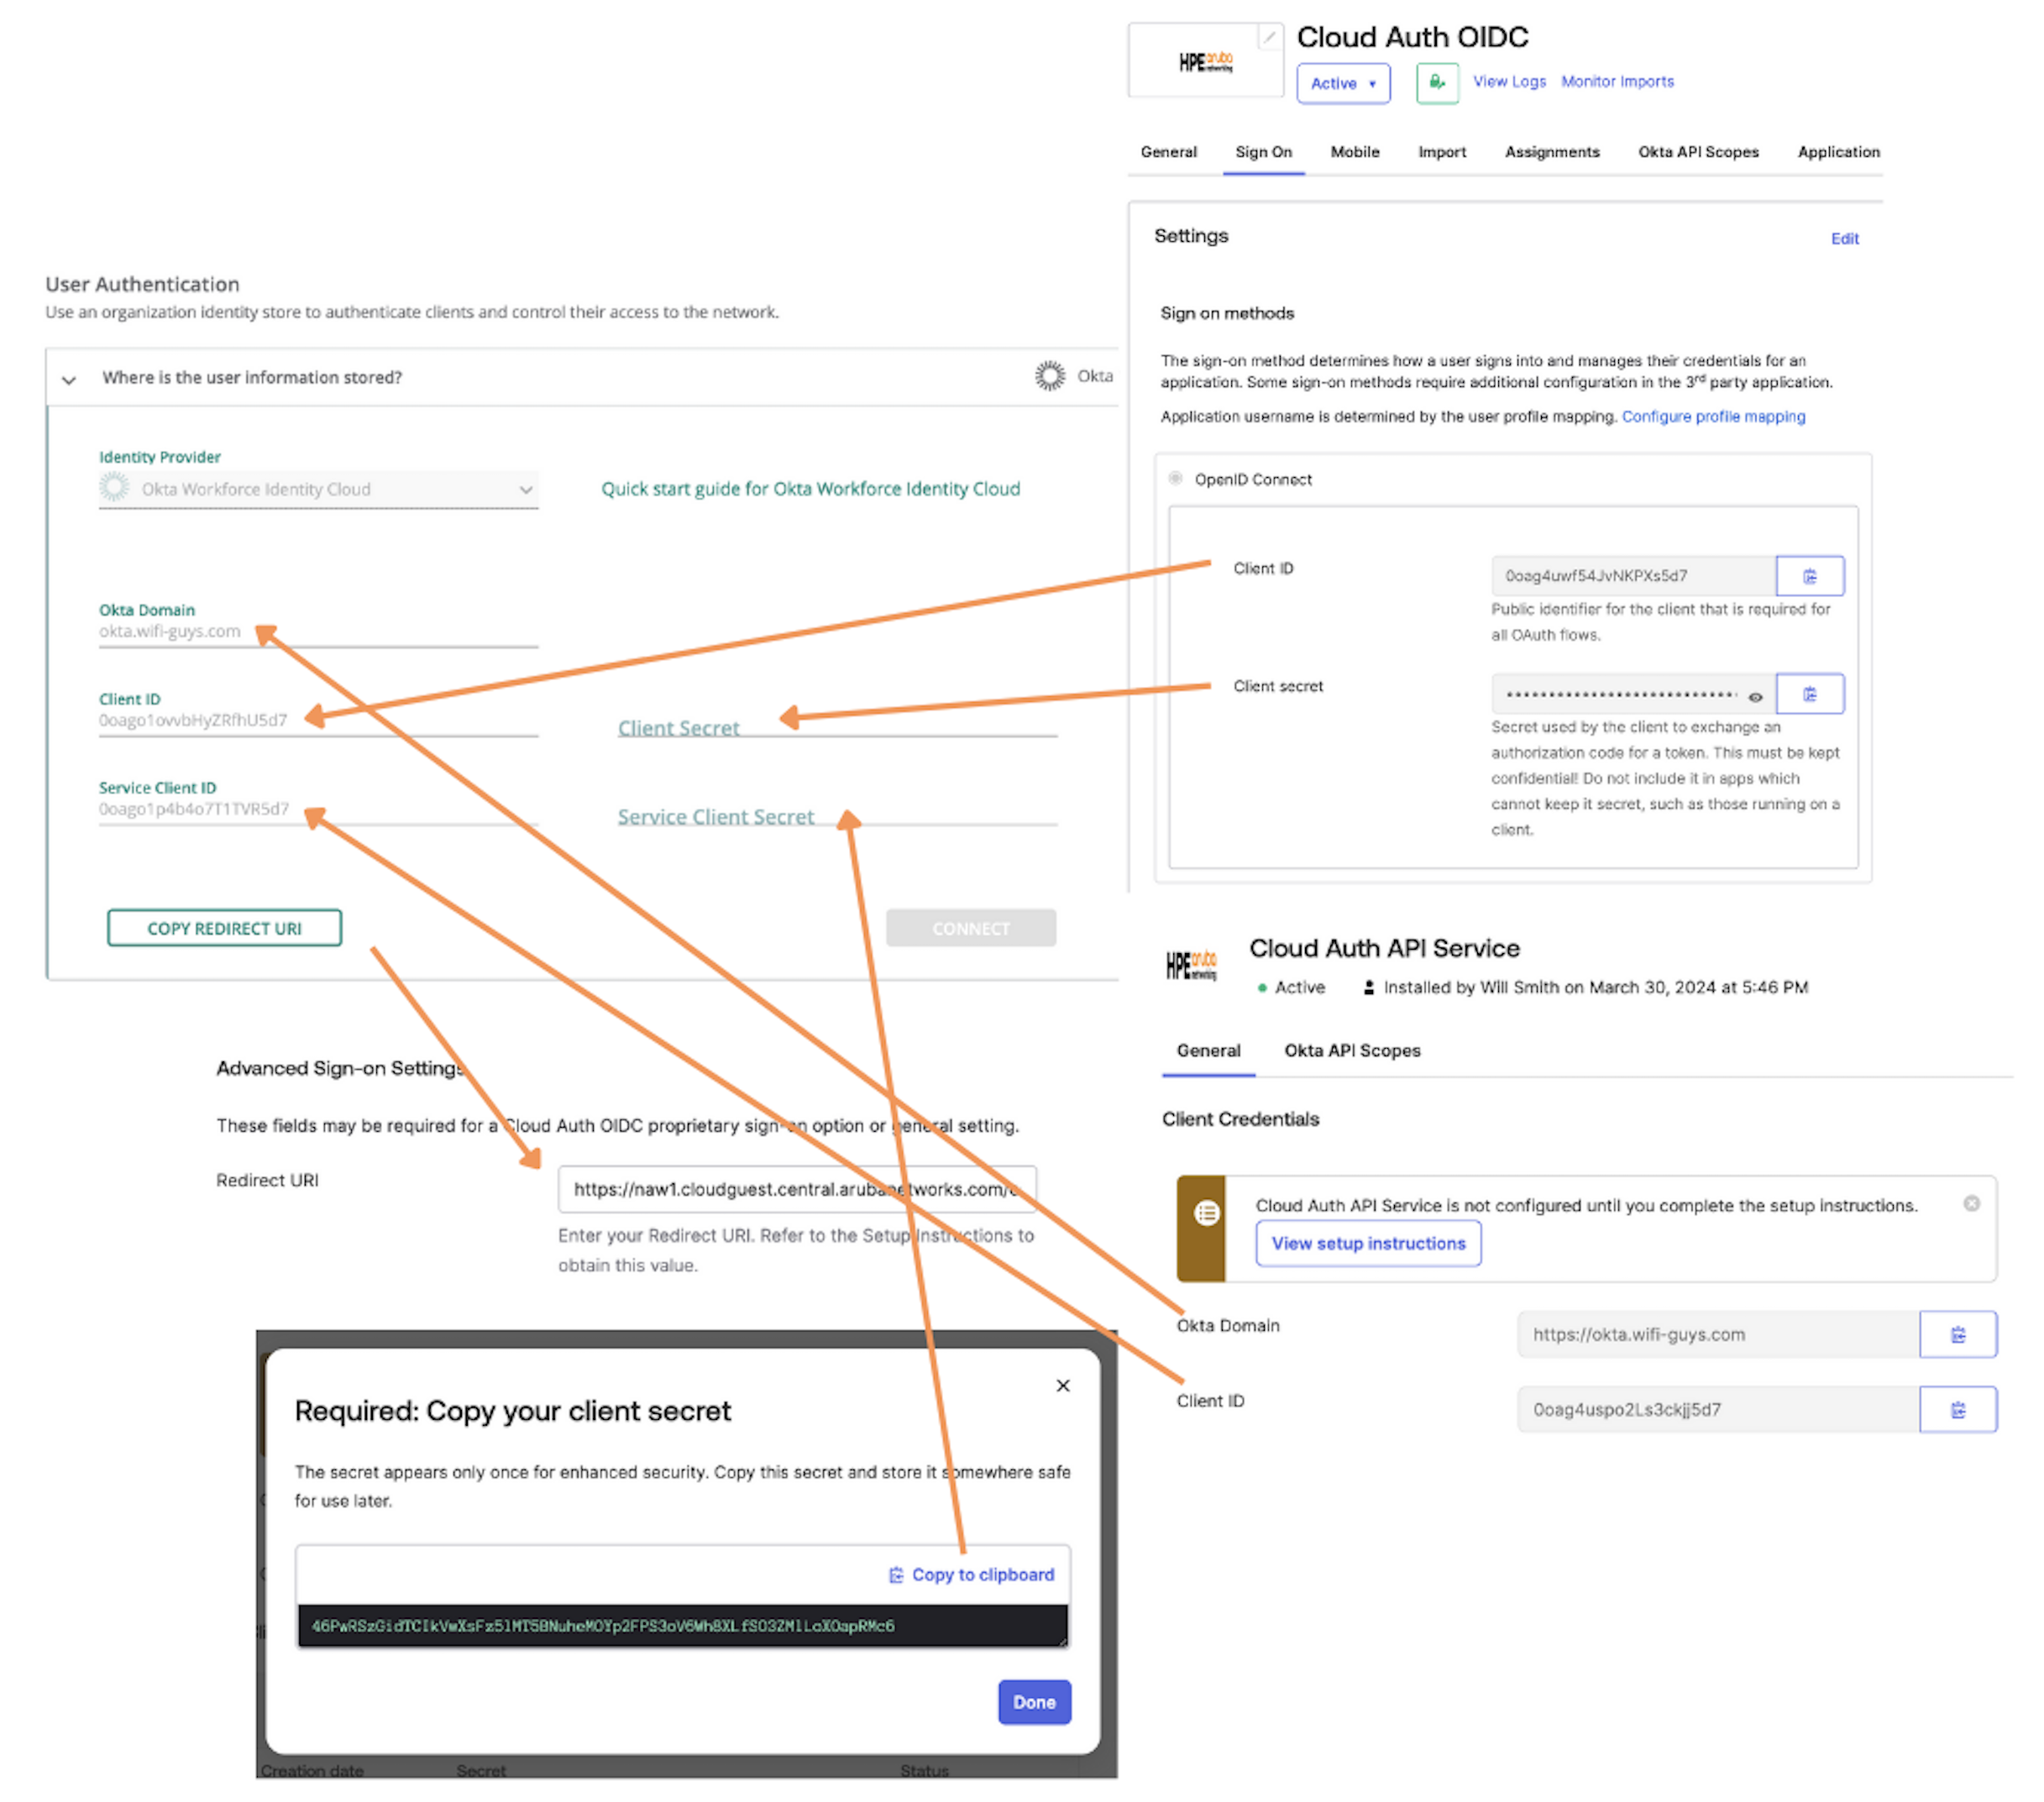
Task: Click COPY REDIRECT URI button
Action: point(224,928)
